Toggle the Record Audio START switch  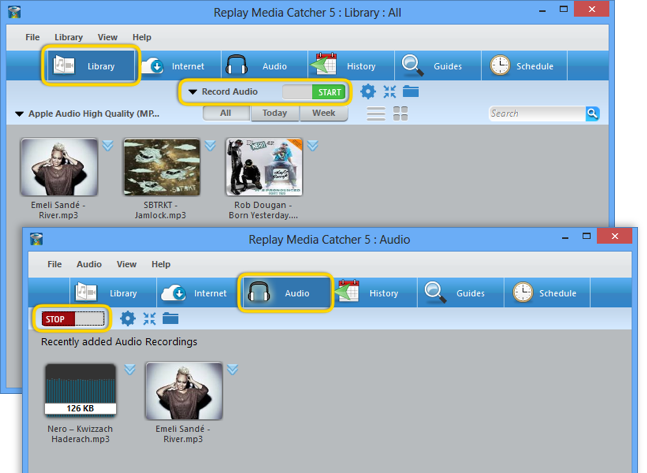(314, 92)
